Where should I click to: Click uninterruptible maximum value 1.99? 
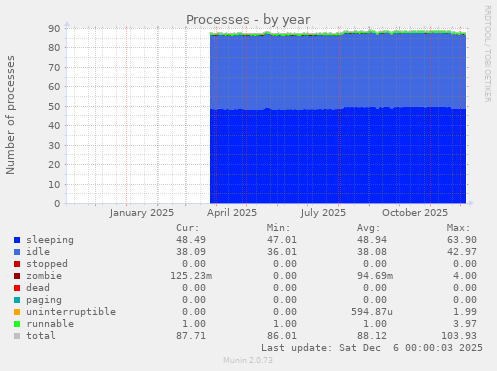click(465, 312)
